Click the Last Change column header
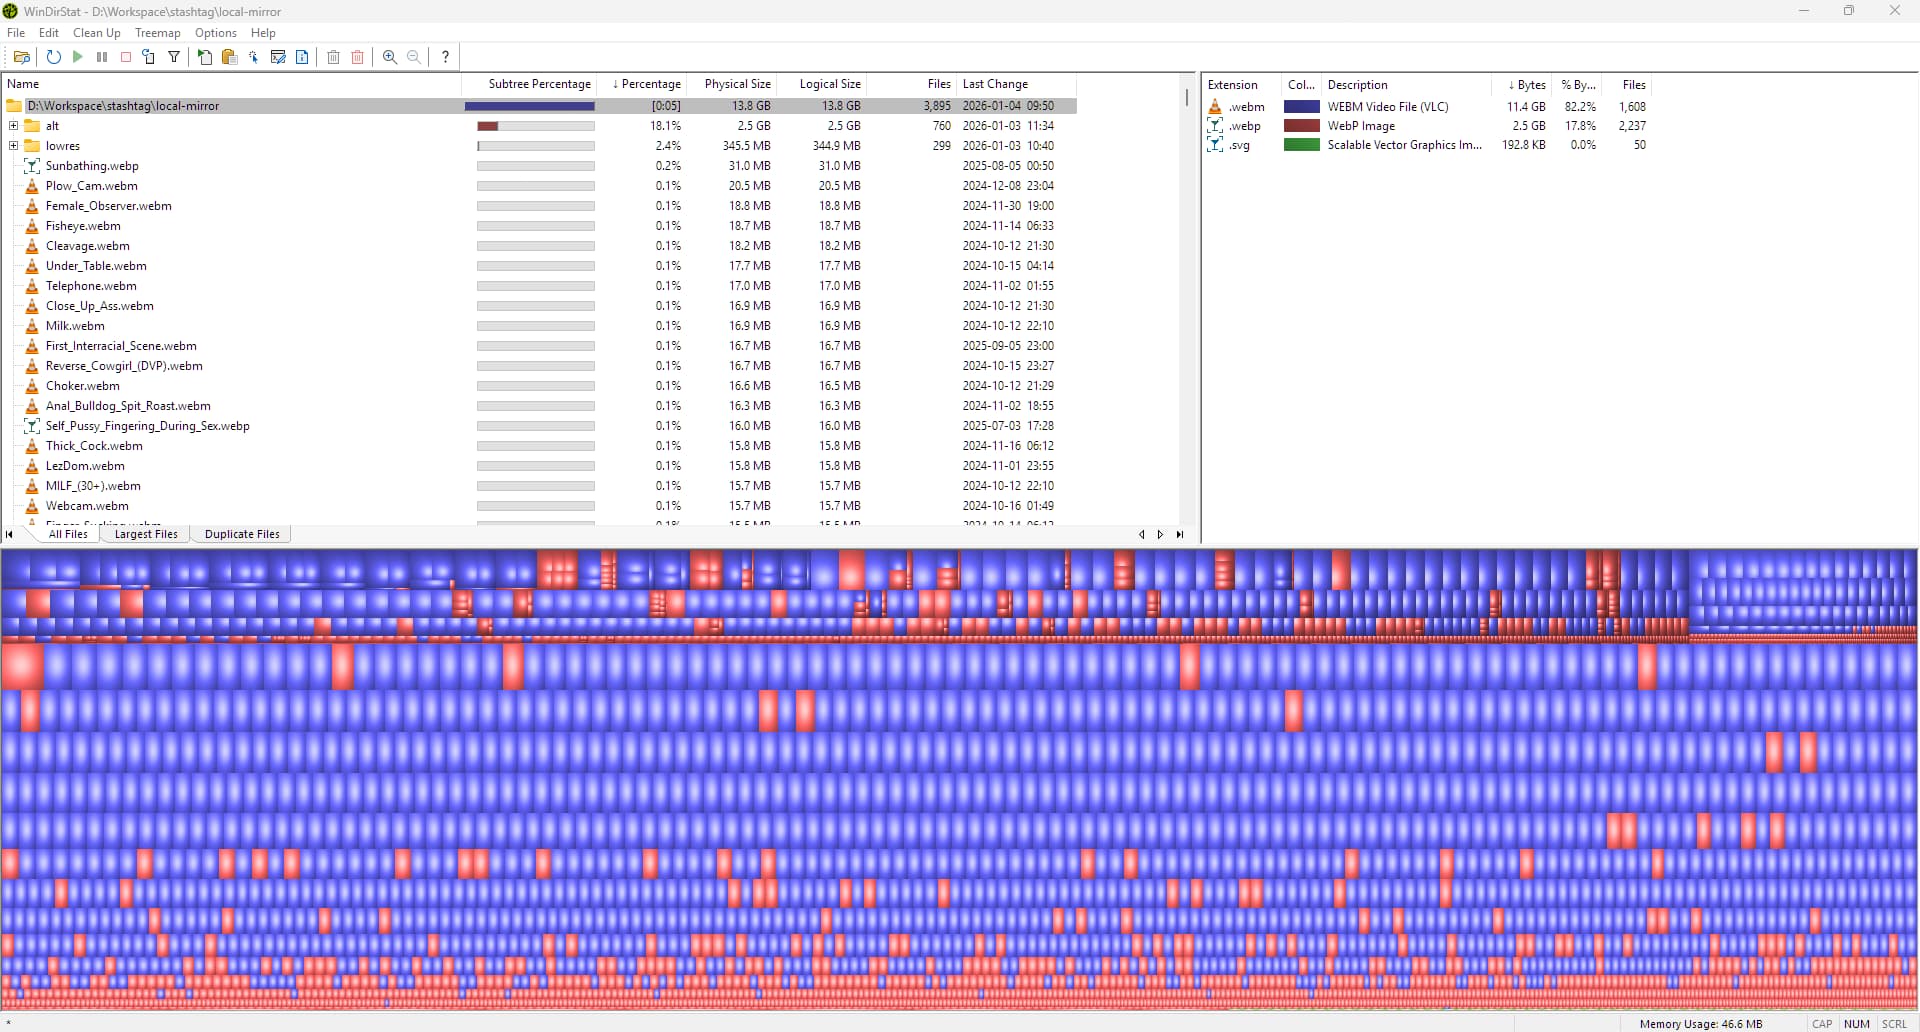Screen dimensions: 1920x1032 [995, 84]
